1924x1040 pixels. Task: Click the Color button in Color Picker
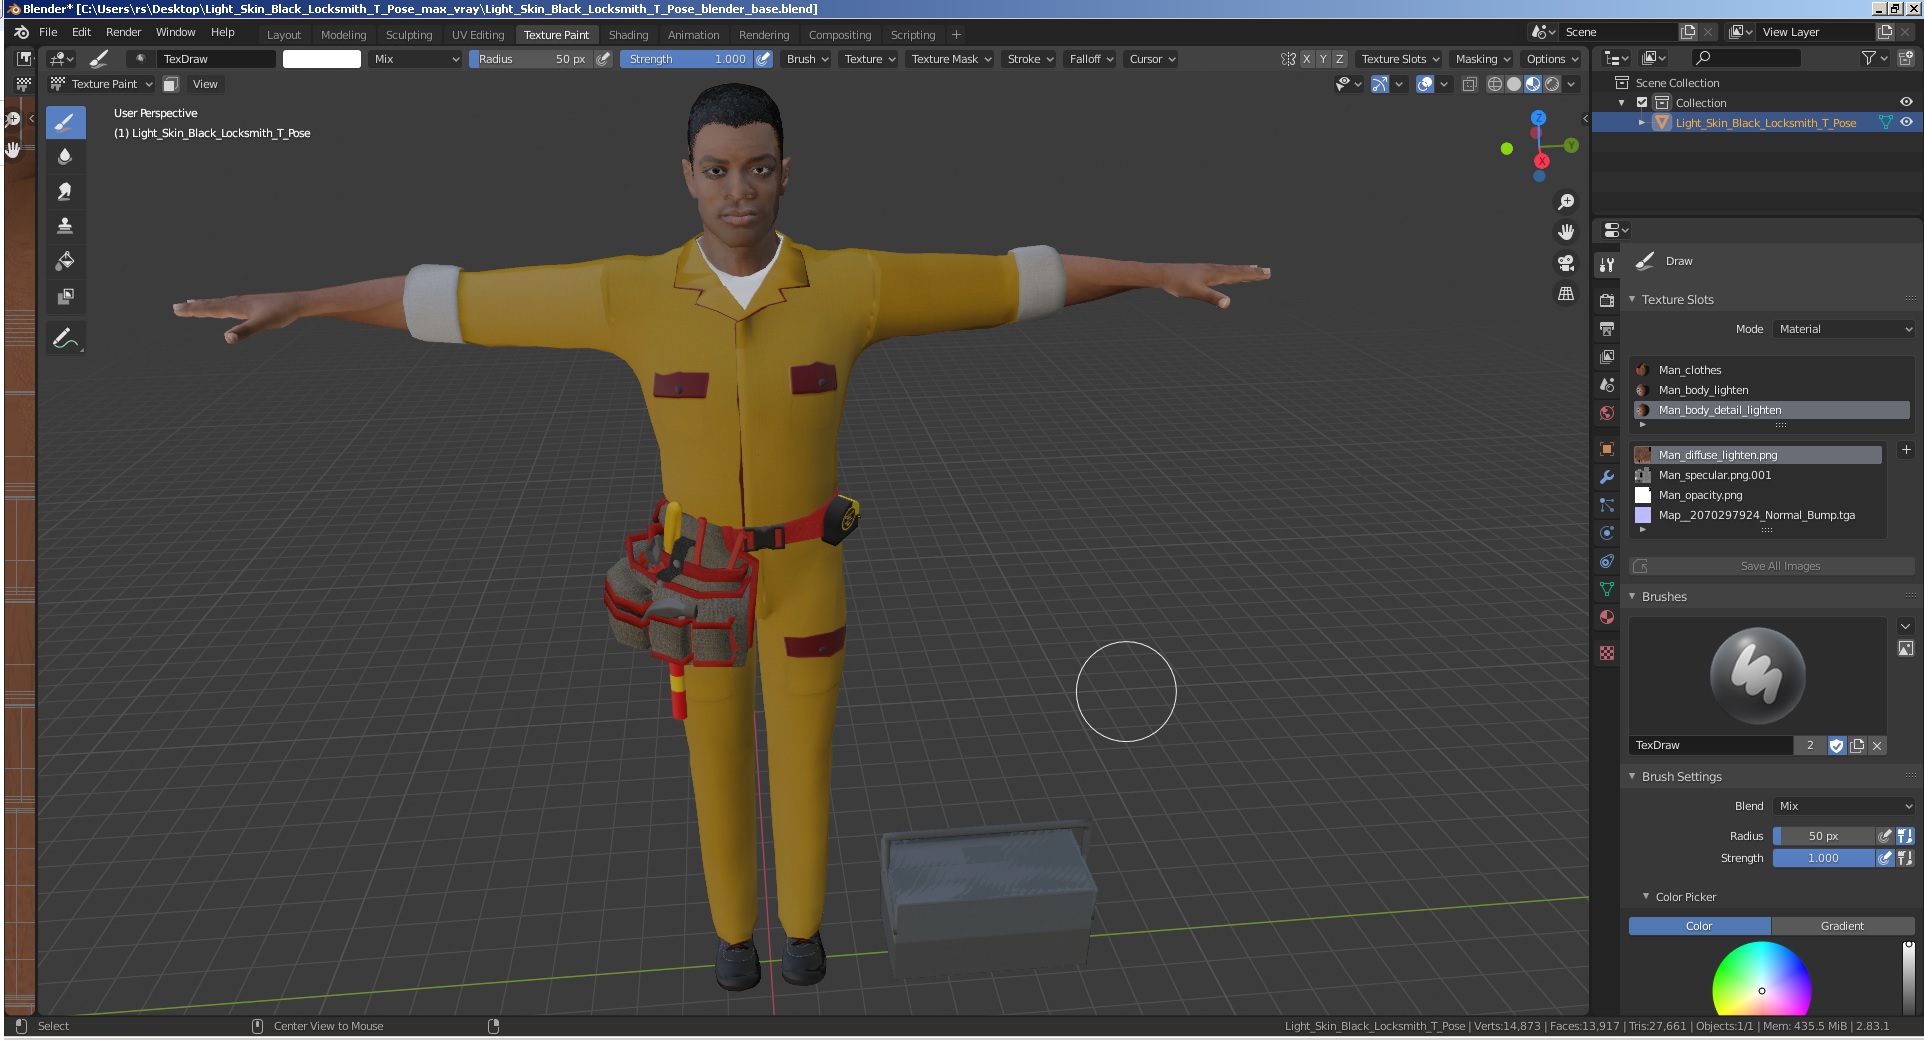click(x=1699, y=926)
